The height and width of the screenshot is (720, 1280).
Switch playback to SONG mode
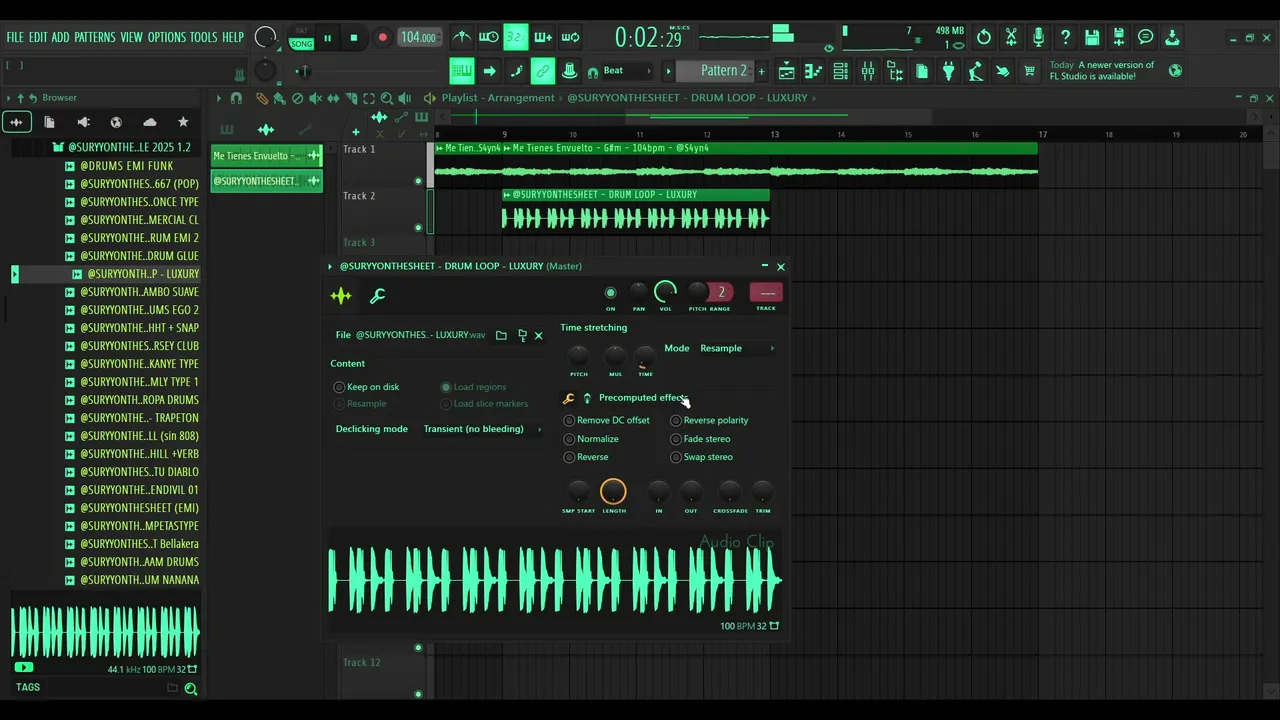pyautogui.click(x=301, y=42)
